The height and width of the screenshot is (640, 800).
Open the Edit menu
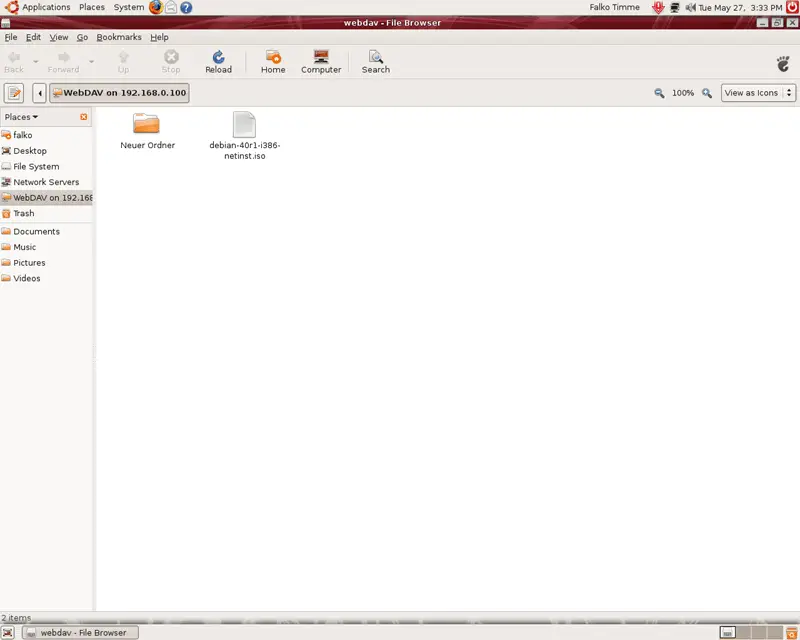[33, 37]
